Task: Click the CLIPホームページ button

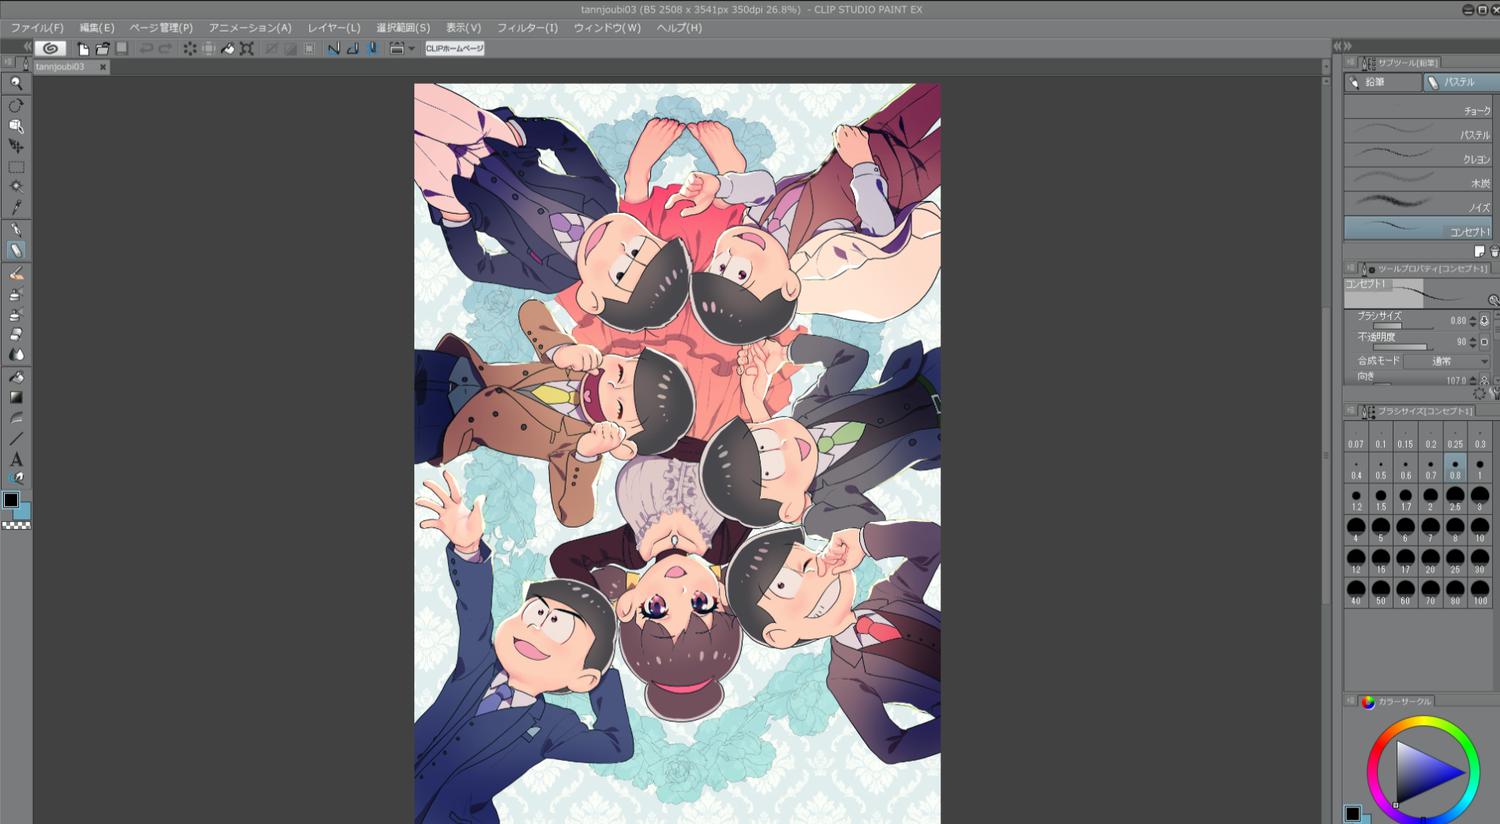Action: click(x=455, y=48)
